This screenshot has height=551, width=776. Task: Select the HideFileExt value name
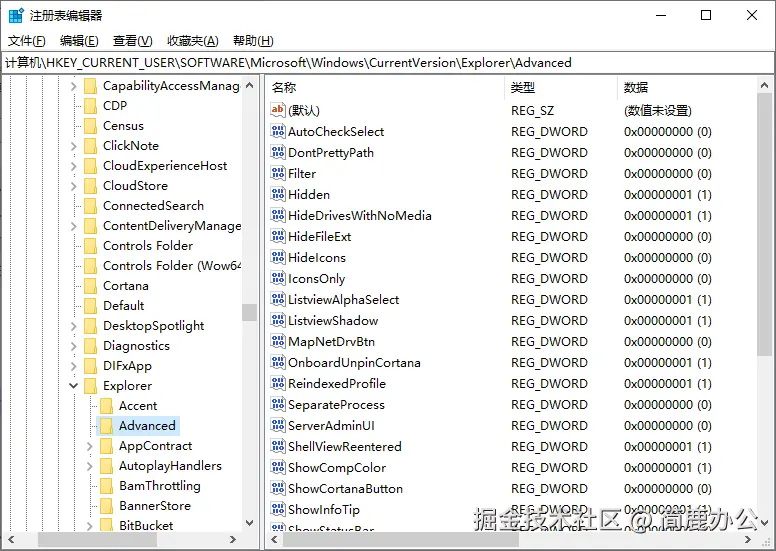click(x=320, y=237)
